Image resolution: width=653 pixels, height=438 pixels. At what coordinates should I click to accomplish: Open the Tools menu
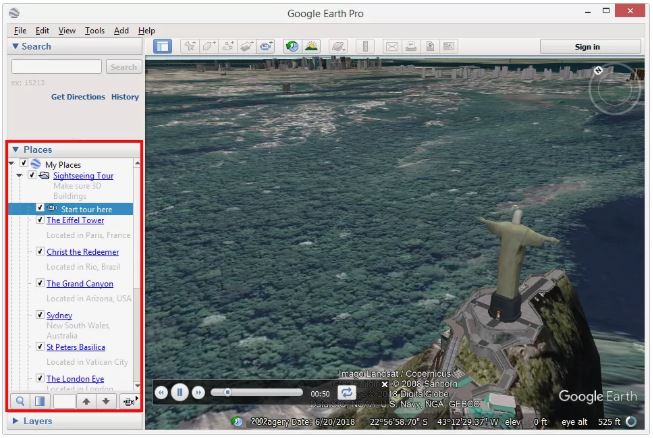point(95,30)
